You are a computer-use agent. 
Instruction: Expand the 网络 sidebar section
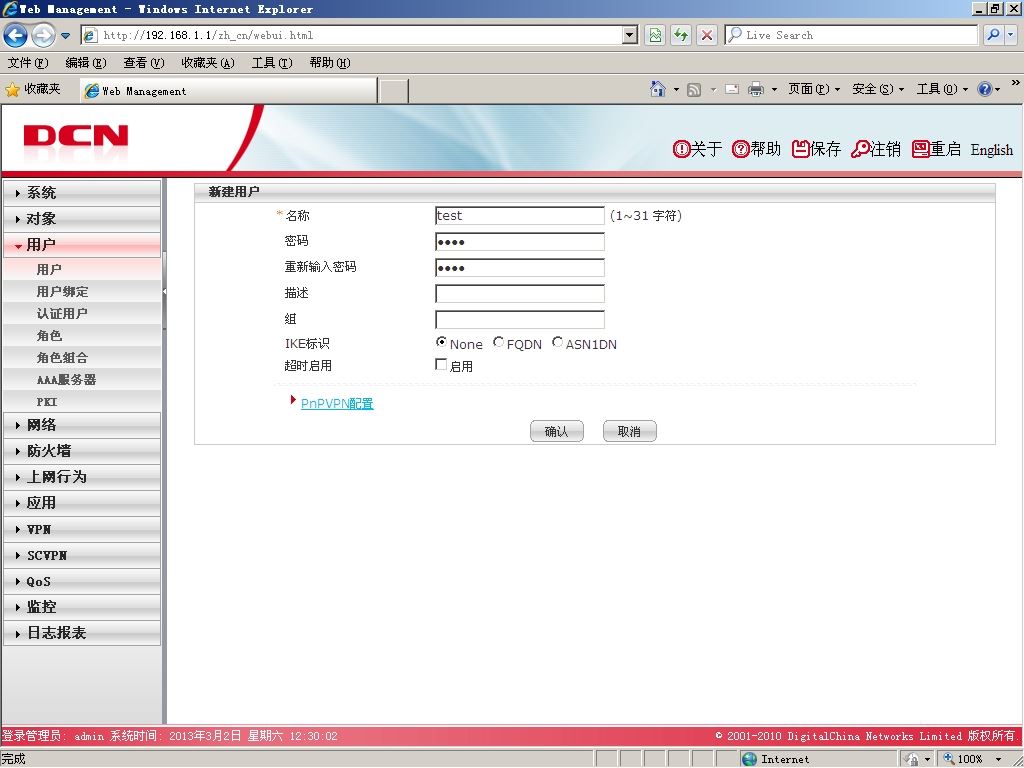point(82,425)
